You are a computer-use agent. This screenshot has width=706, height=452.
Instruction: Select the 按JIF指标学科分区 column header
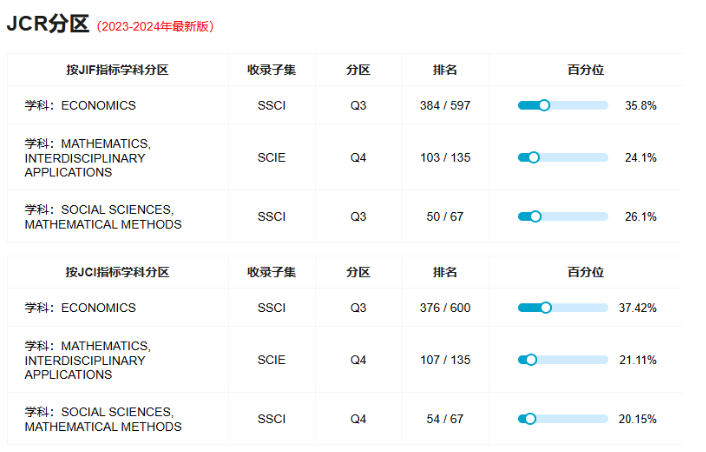pos(118,70)
